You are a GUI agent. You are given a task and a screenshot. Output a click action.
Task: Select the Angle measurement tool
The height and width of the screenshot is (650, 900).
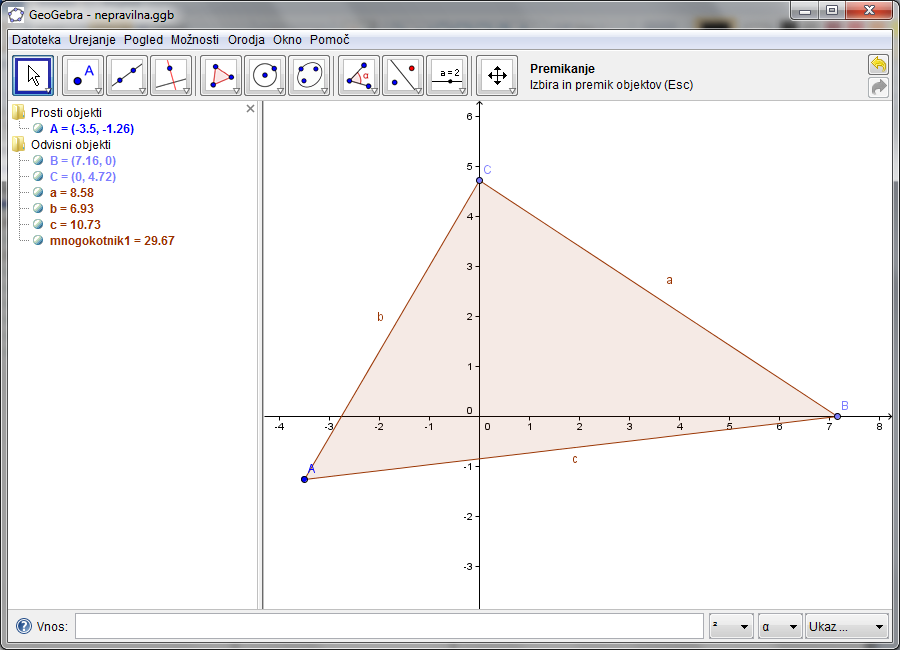pos(359,76)
